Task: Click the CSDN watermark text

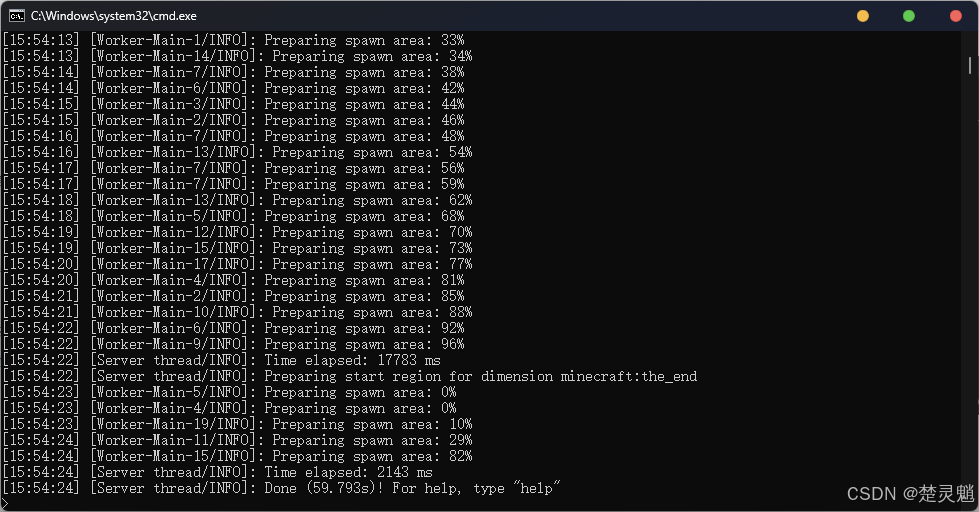Action: click(x=910, y=493)
